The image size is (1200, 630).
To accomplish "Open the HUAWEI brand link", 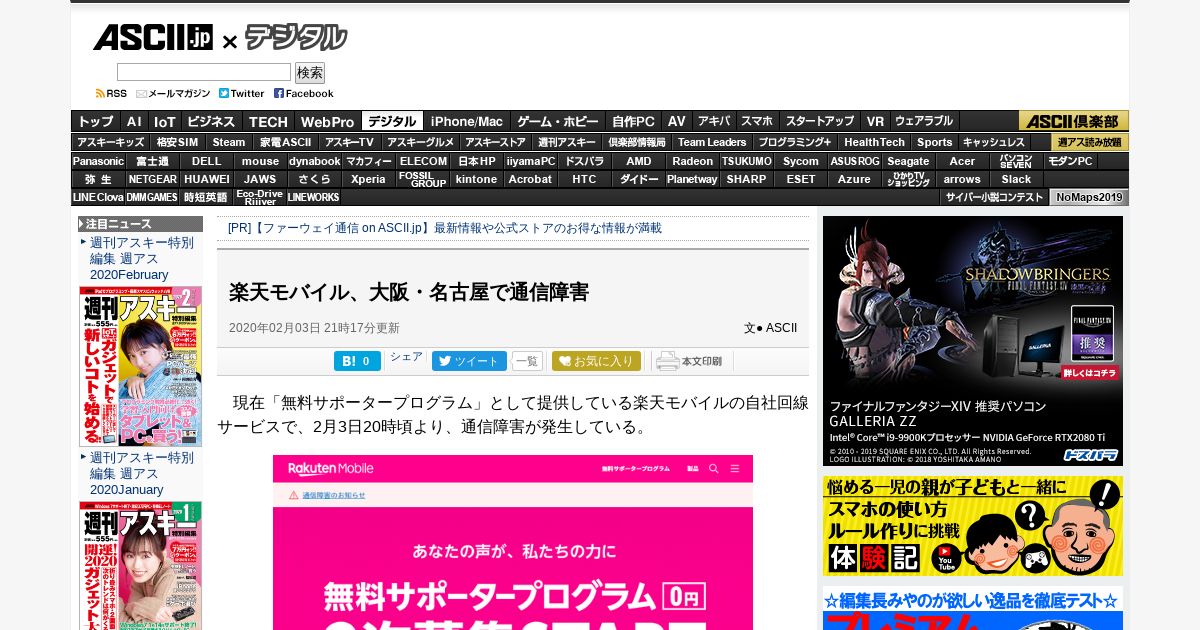I will [x=206, y=179].
